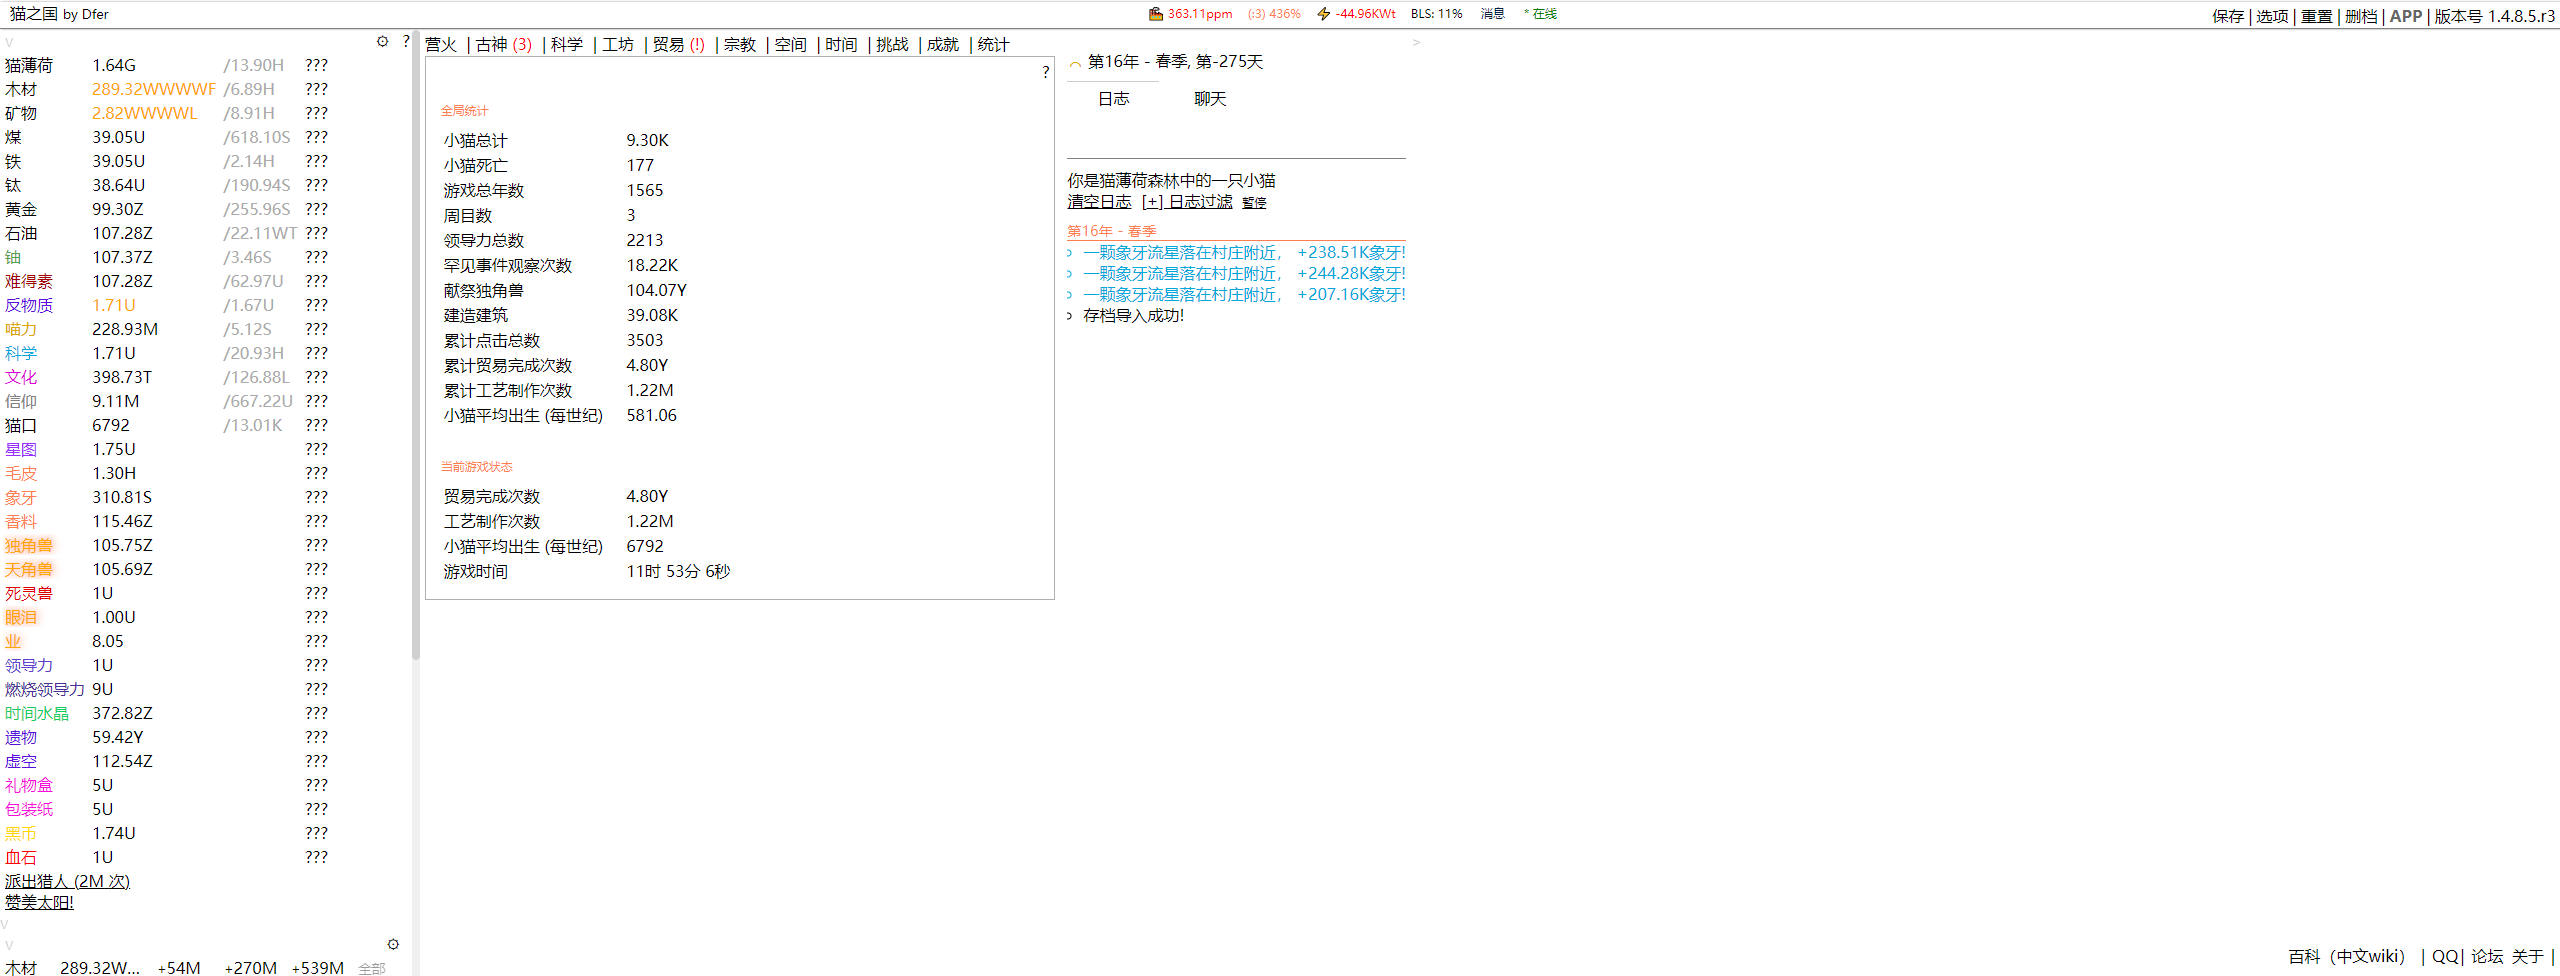Open the resource panel gear settings
The image size is (2560, 976).
point(382,42)
